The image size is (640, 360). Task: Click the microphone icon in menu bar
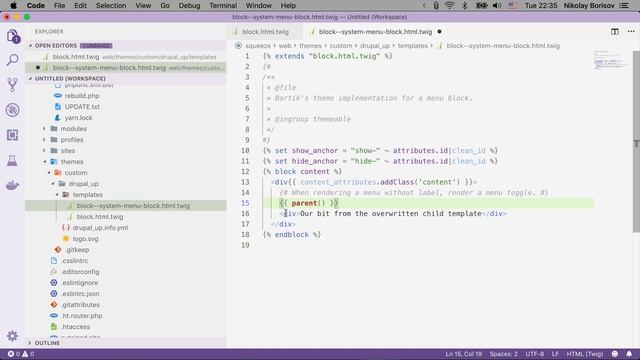click(x=436, y=5)
